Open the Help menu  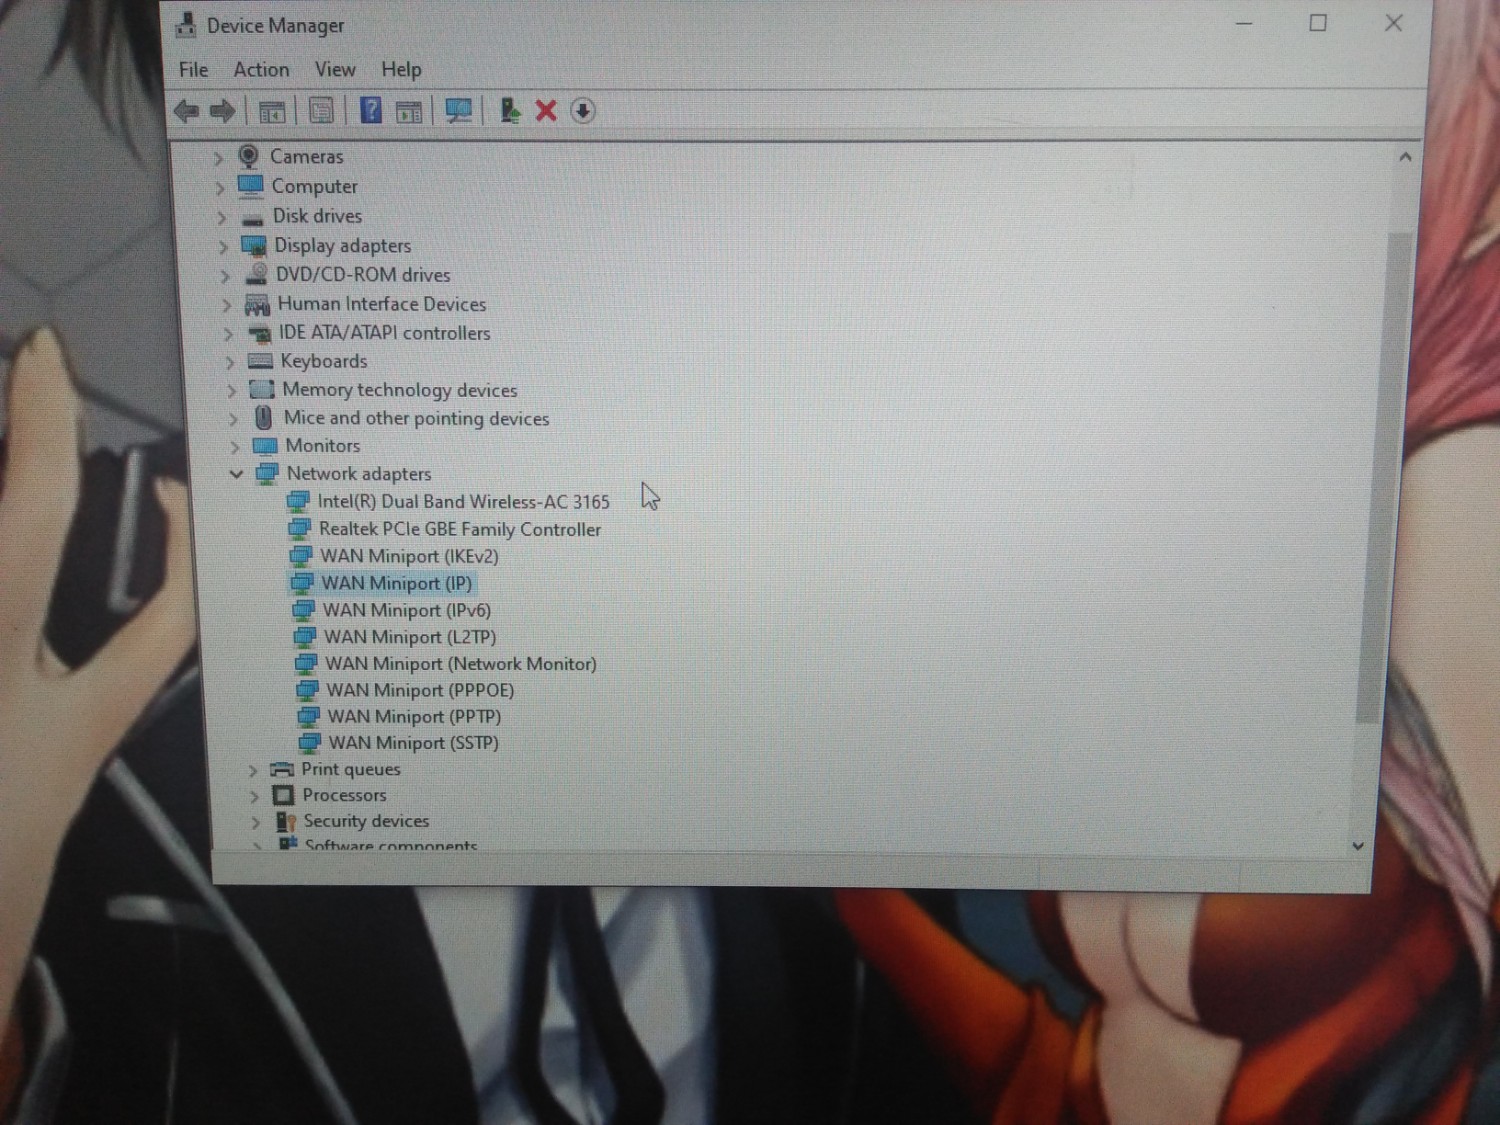point(401,70)
